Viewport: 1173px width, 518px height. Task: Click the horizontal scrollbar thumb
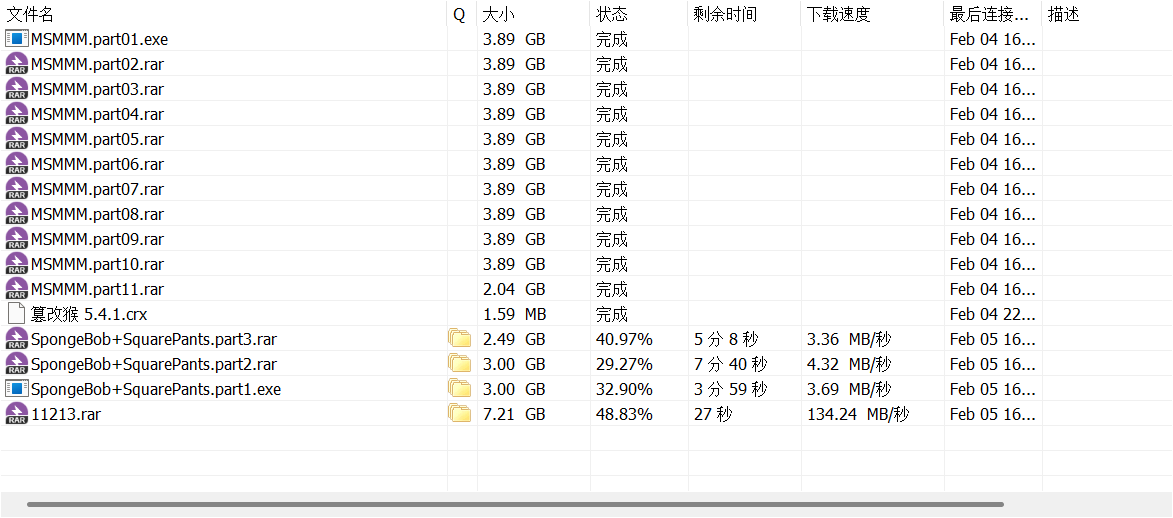[x=515, y=505]
